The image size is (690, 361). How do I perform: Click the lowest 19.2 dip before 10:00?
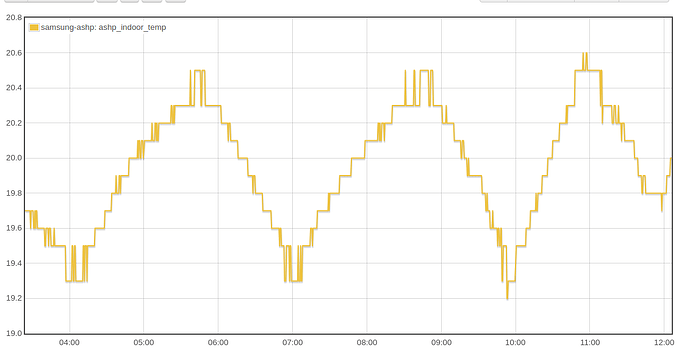pyautogui.click(x=507, y=298)
